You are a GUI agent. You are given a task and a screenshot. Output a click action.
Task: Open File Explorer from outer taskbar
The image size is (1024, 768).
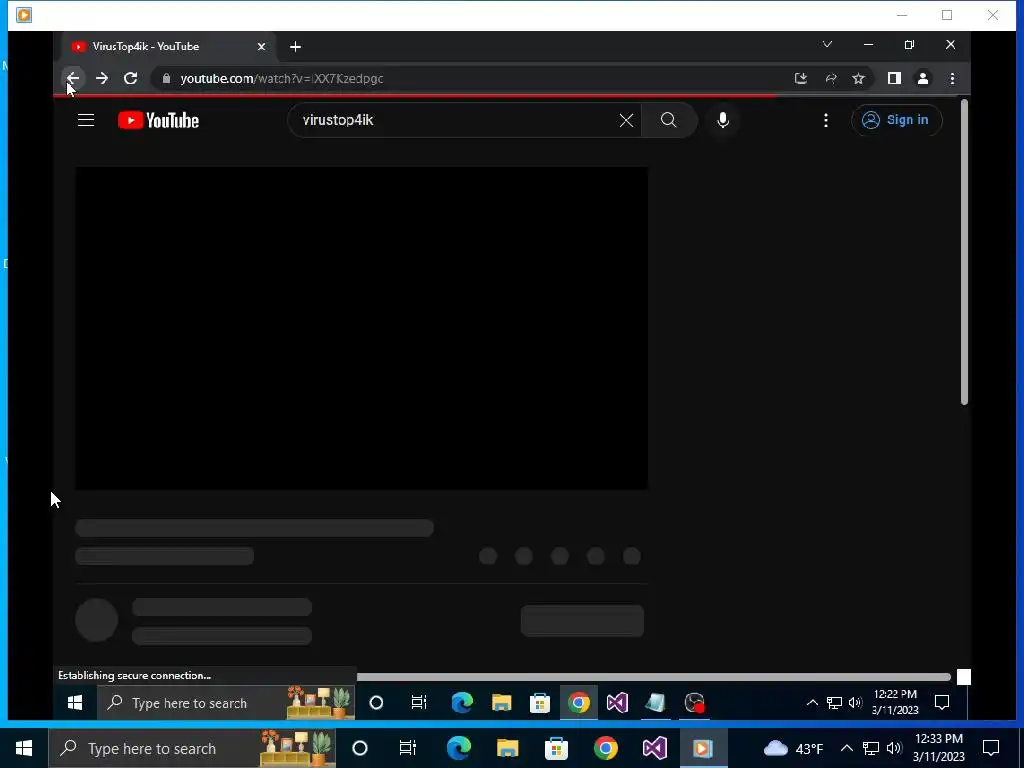coord(507,748)
